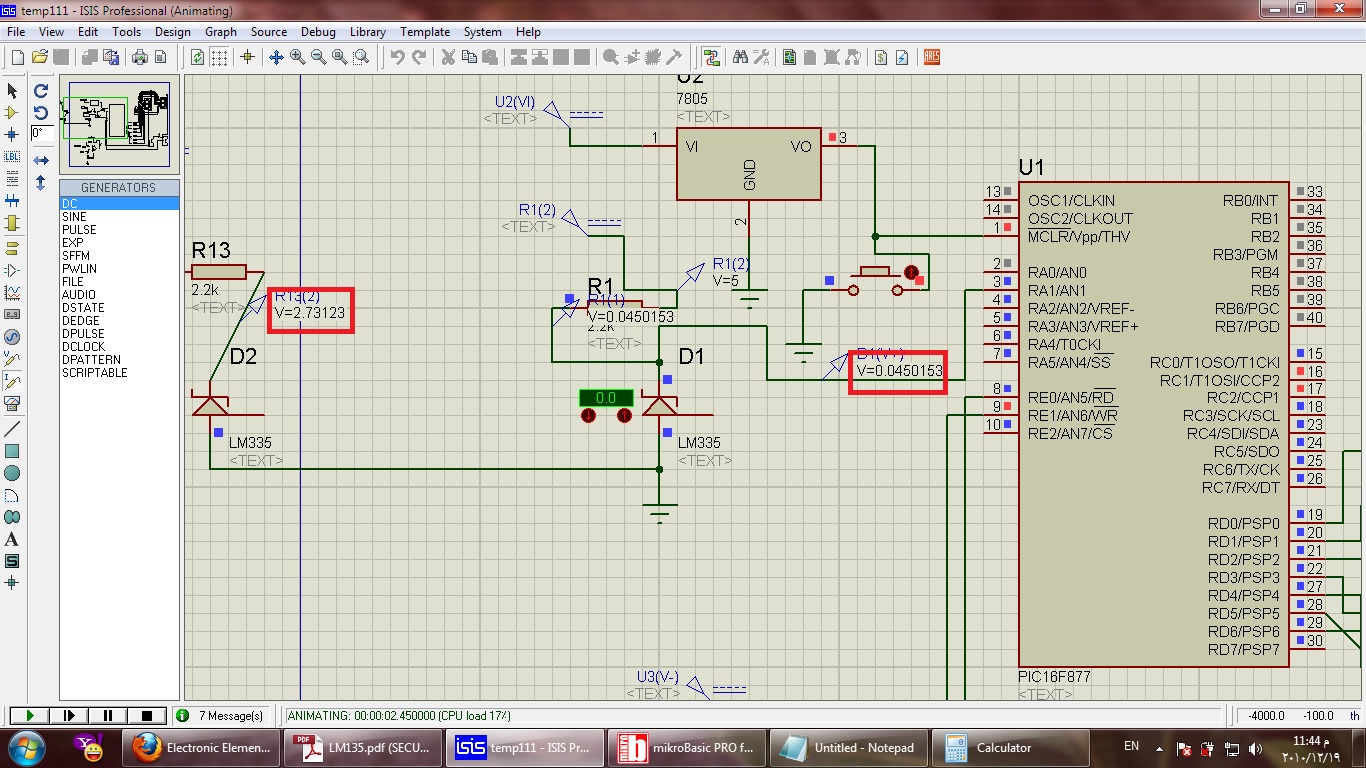The image size is (1366, 768).
Task: Choose the Wire Label LBL tool
Action: click(12, 156)
